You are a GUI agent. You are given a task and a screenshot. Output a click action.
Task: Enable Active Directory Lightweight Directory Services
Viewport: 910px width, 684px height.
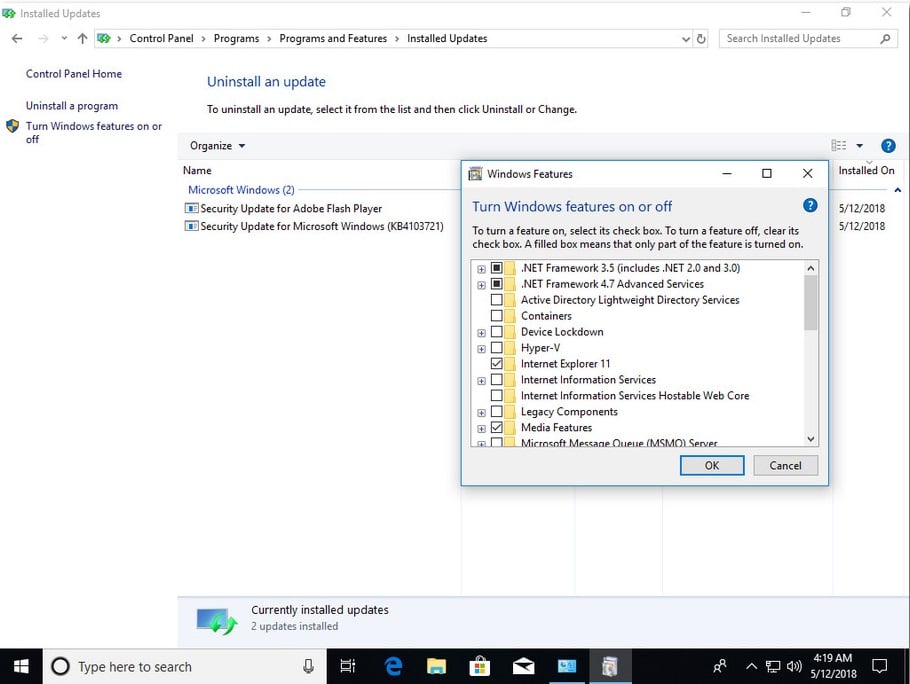click(x=497, y=300)
